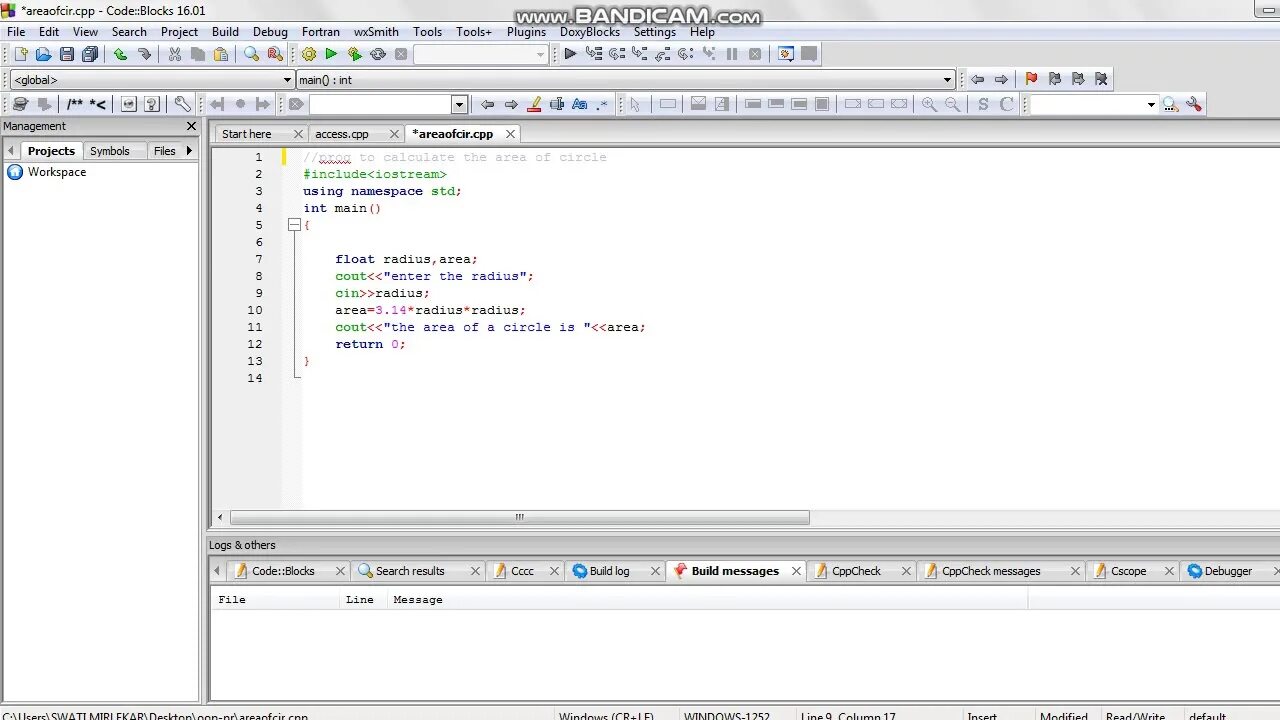Click the green Run arrow icon

coord(331,54)
